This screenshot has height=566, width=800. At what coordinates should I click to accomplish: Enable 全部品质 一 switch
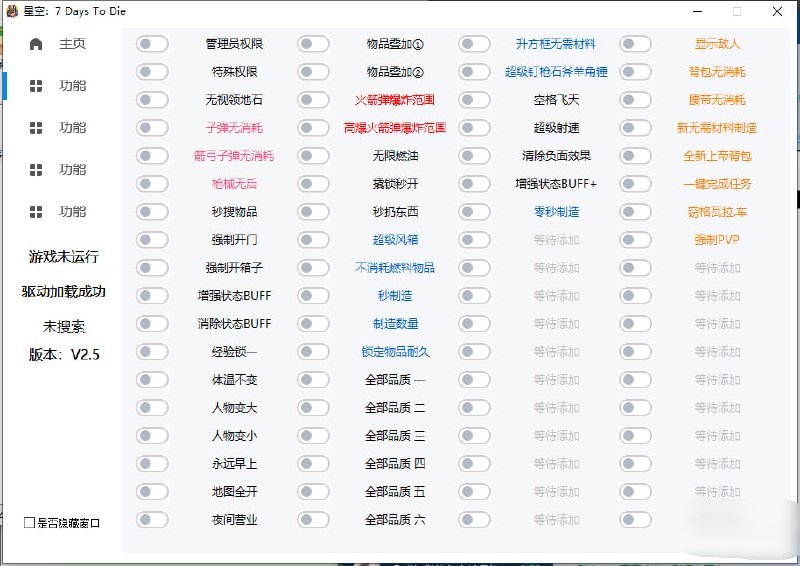tap(313, 380)
